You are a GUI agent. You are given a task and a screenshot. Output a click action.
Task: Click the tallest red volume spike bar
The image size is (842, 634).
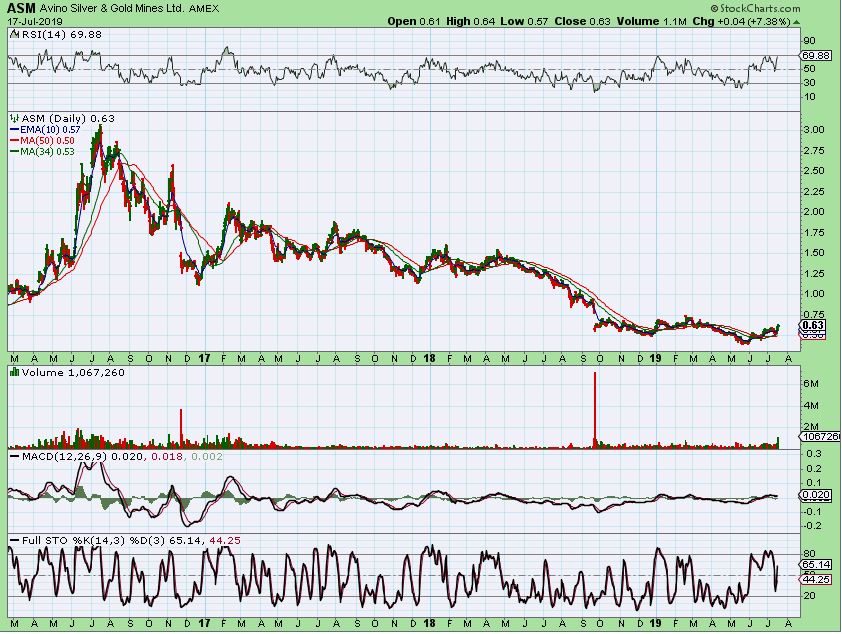[594, 410]
